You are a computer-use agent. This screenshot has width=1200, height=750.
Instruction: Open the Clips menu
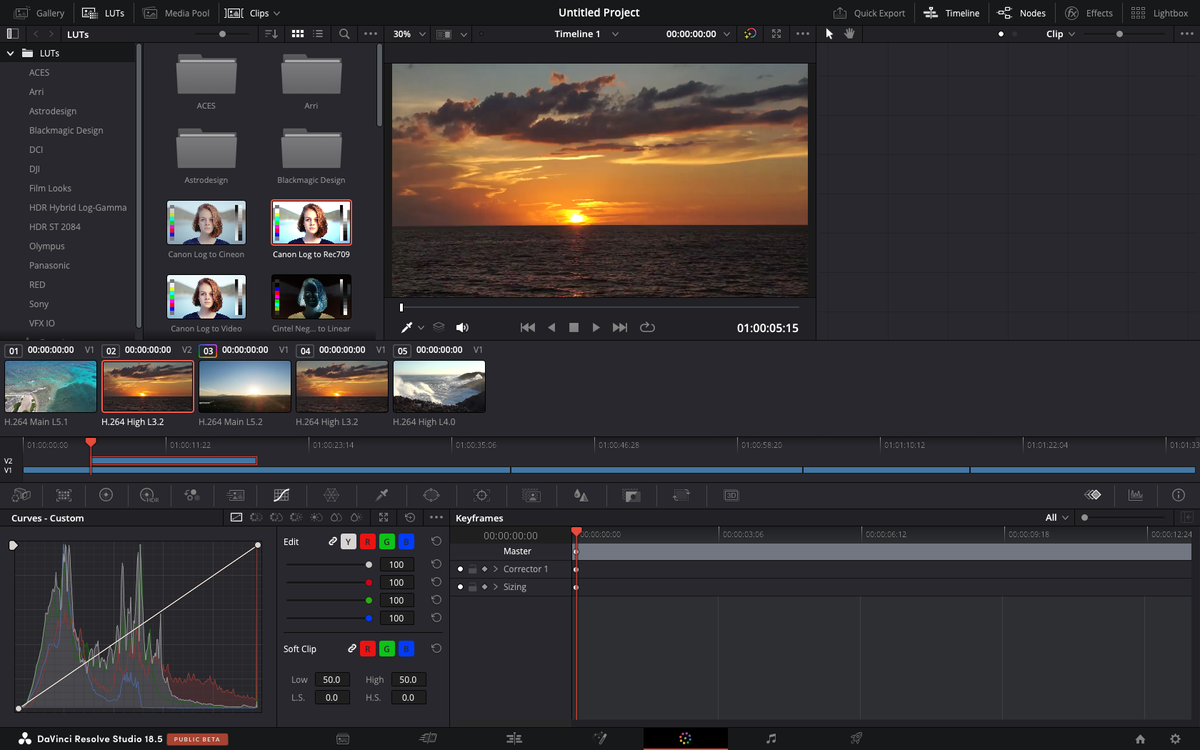pos(253,13)
